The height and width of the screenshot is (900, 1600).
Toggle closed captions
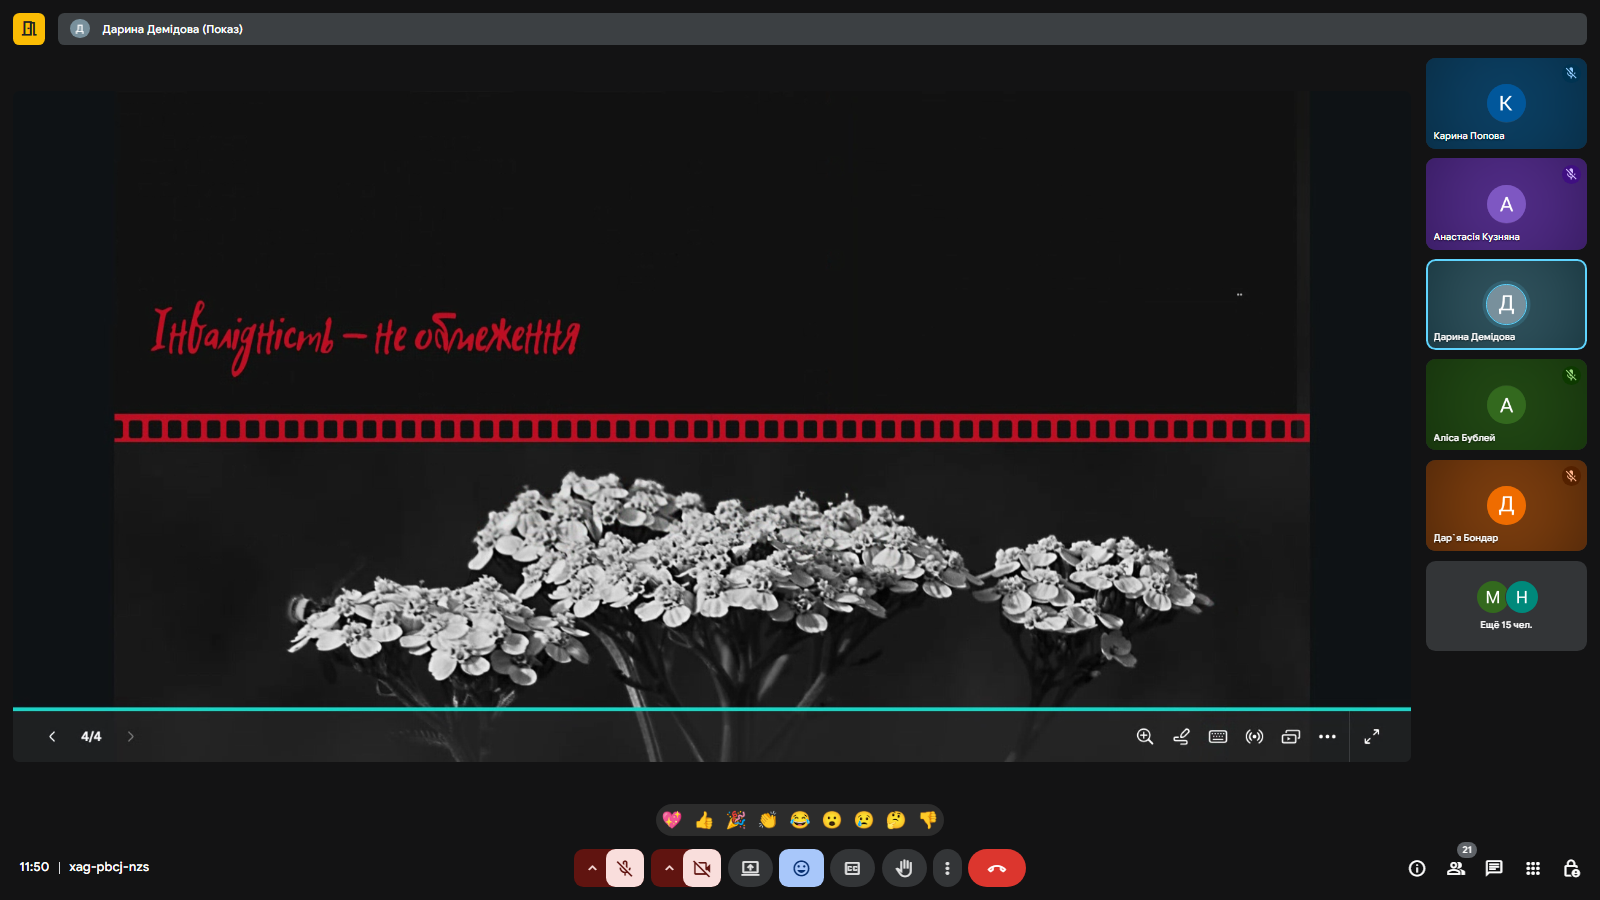pyautogui.click(x=852, y=868)
